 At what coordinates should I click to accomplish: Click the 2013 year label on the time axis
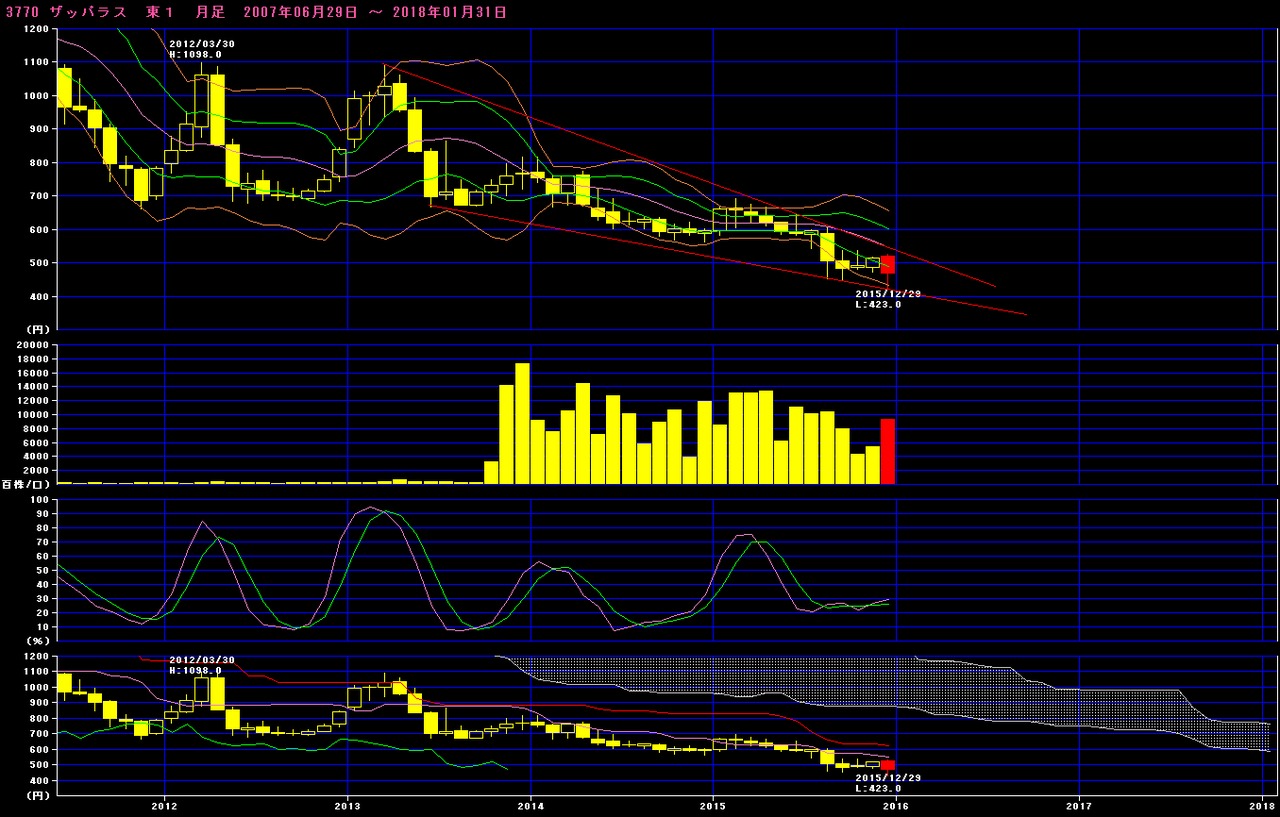click(x=347, y=804)
